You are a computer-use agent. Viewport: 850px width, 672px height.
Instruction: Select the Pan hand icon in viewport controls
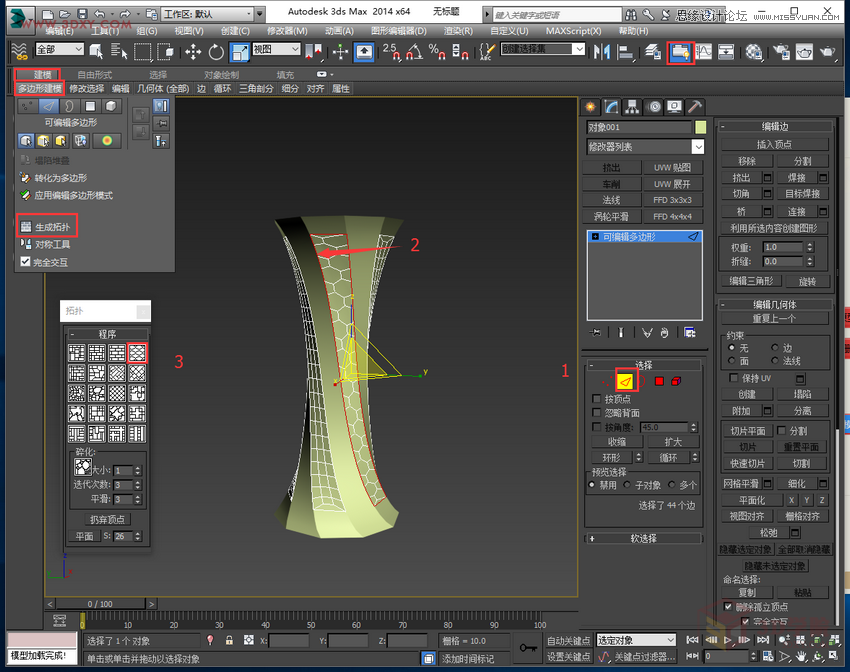[801, 657]
